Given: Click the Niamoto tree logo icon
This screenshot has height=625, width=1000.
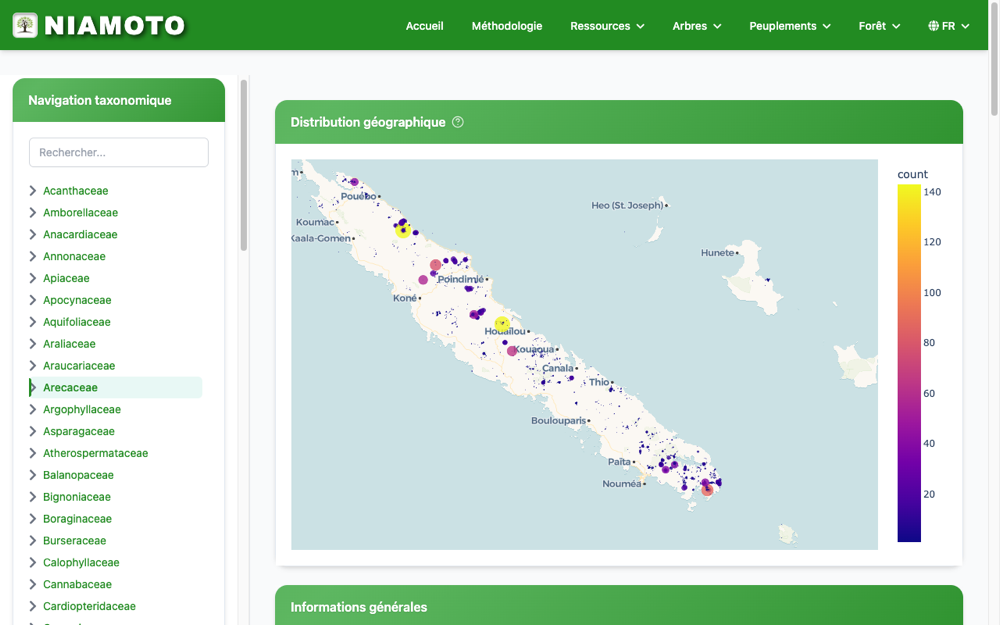Looking at the screenshot, I should point(25,26).
